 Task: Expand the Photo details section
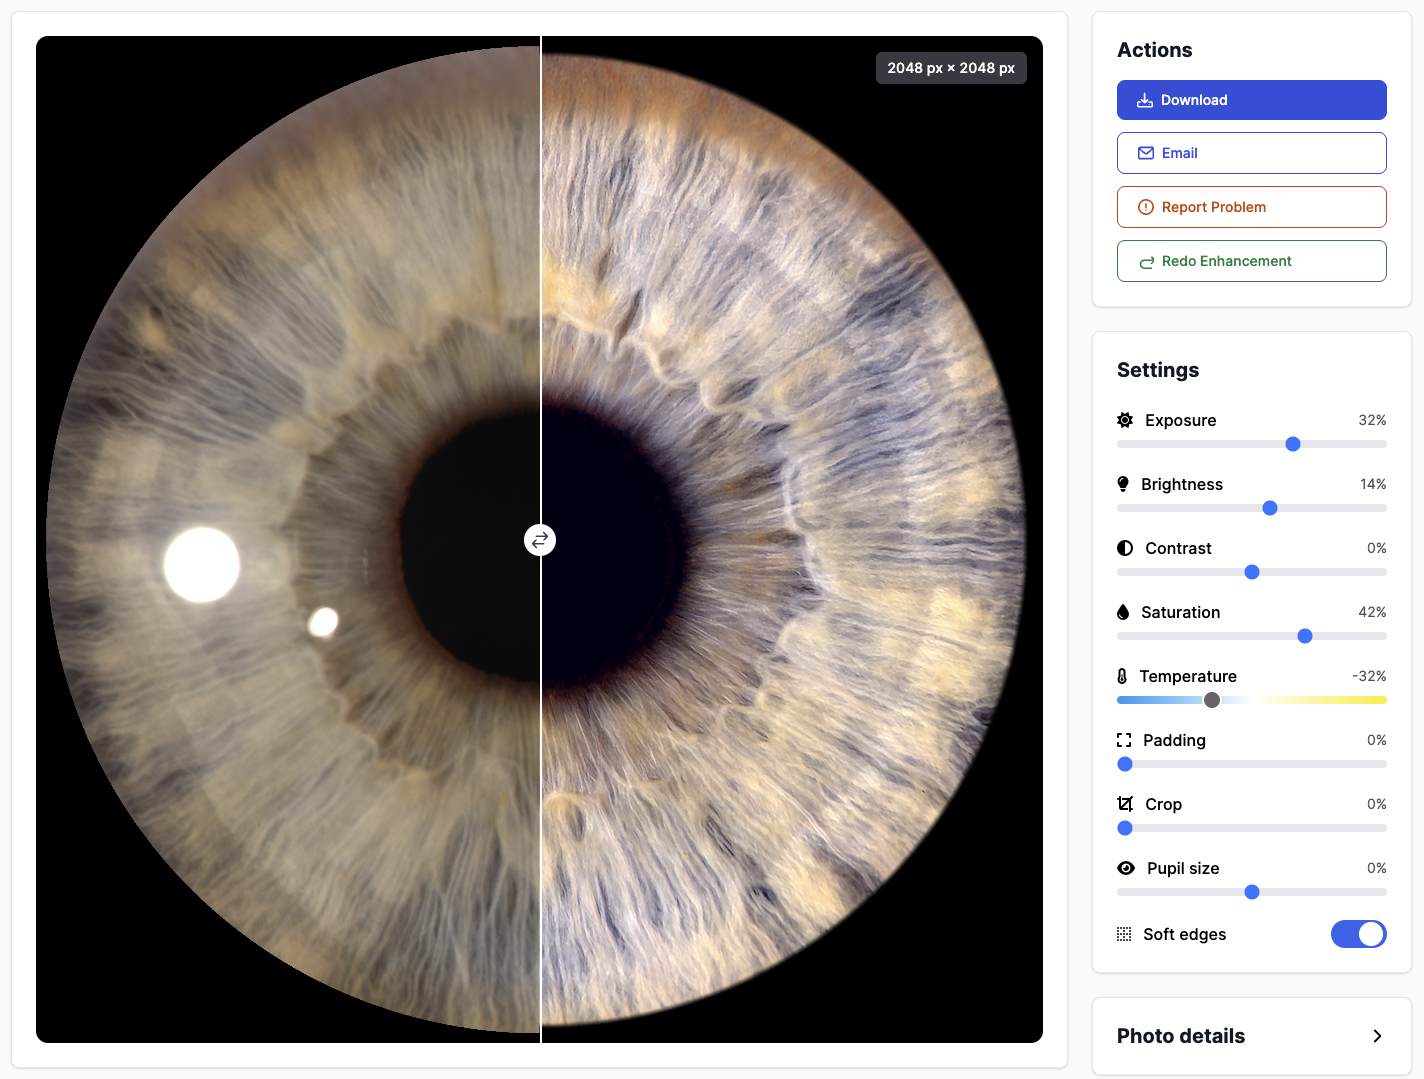click(1251, 1036)
